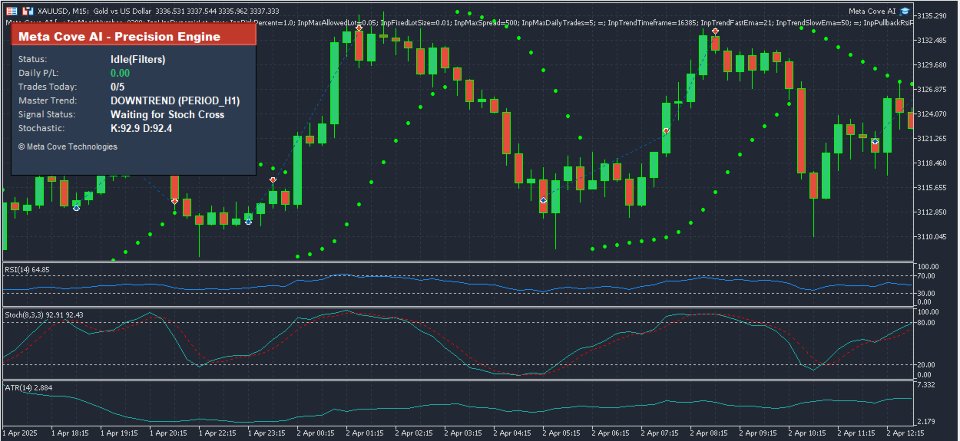Click the 3129.680 price scale label
The width and height of the screenshot is (960, 441).
pos(932,64)
